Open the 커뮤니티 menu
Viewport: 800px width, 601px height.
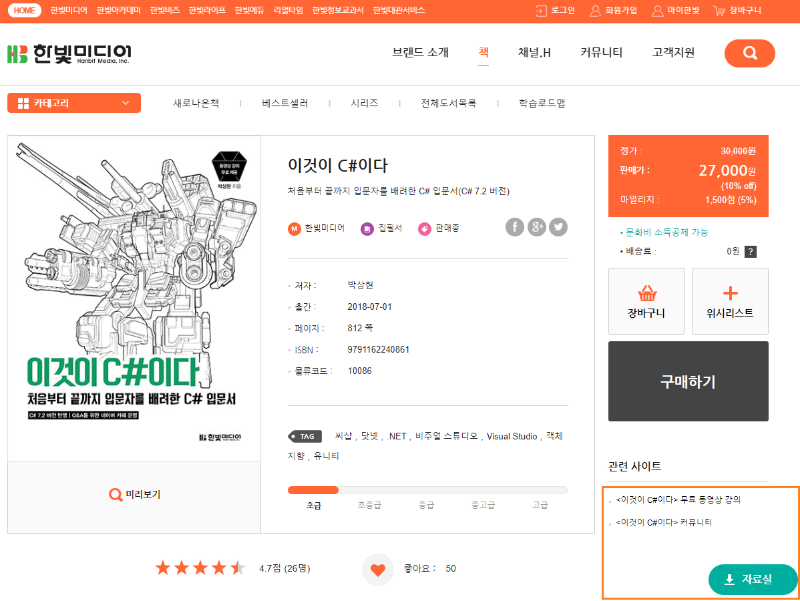pos(602,53)
